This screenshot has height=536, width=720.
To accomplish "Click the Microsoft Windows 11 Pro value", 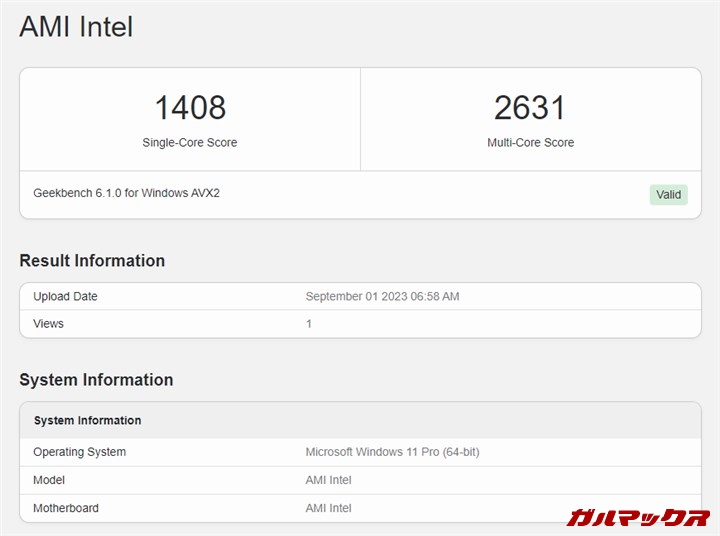I will tap(392, 452).
